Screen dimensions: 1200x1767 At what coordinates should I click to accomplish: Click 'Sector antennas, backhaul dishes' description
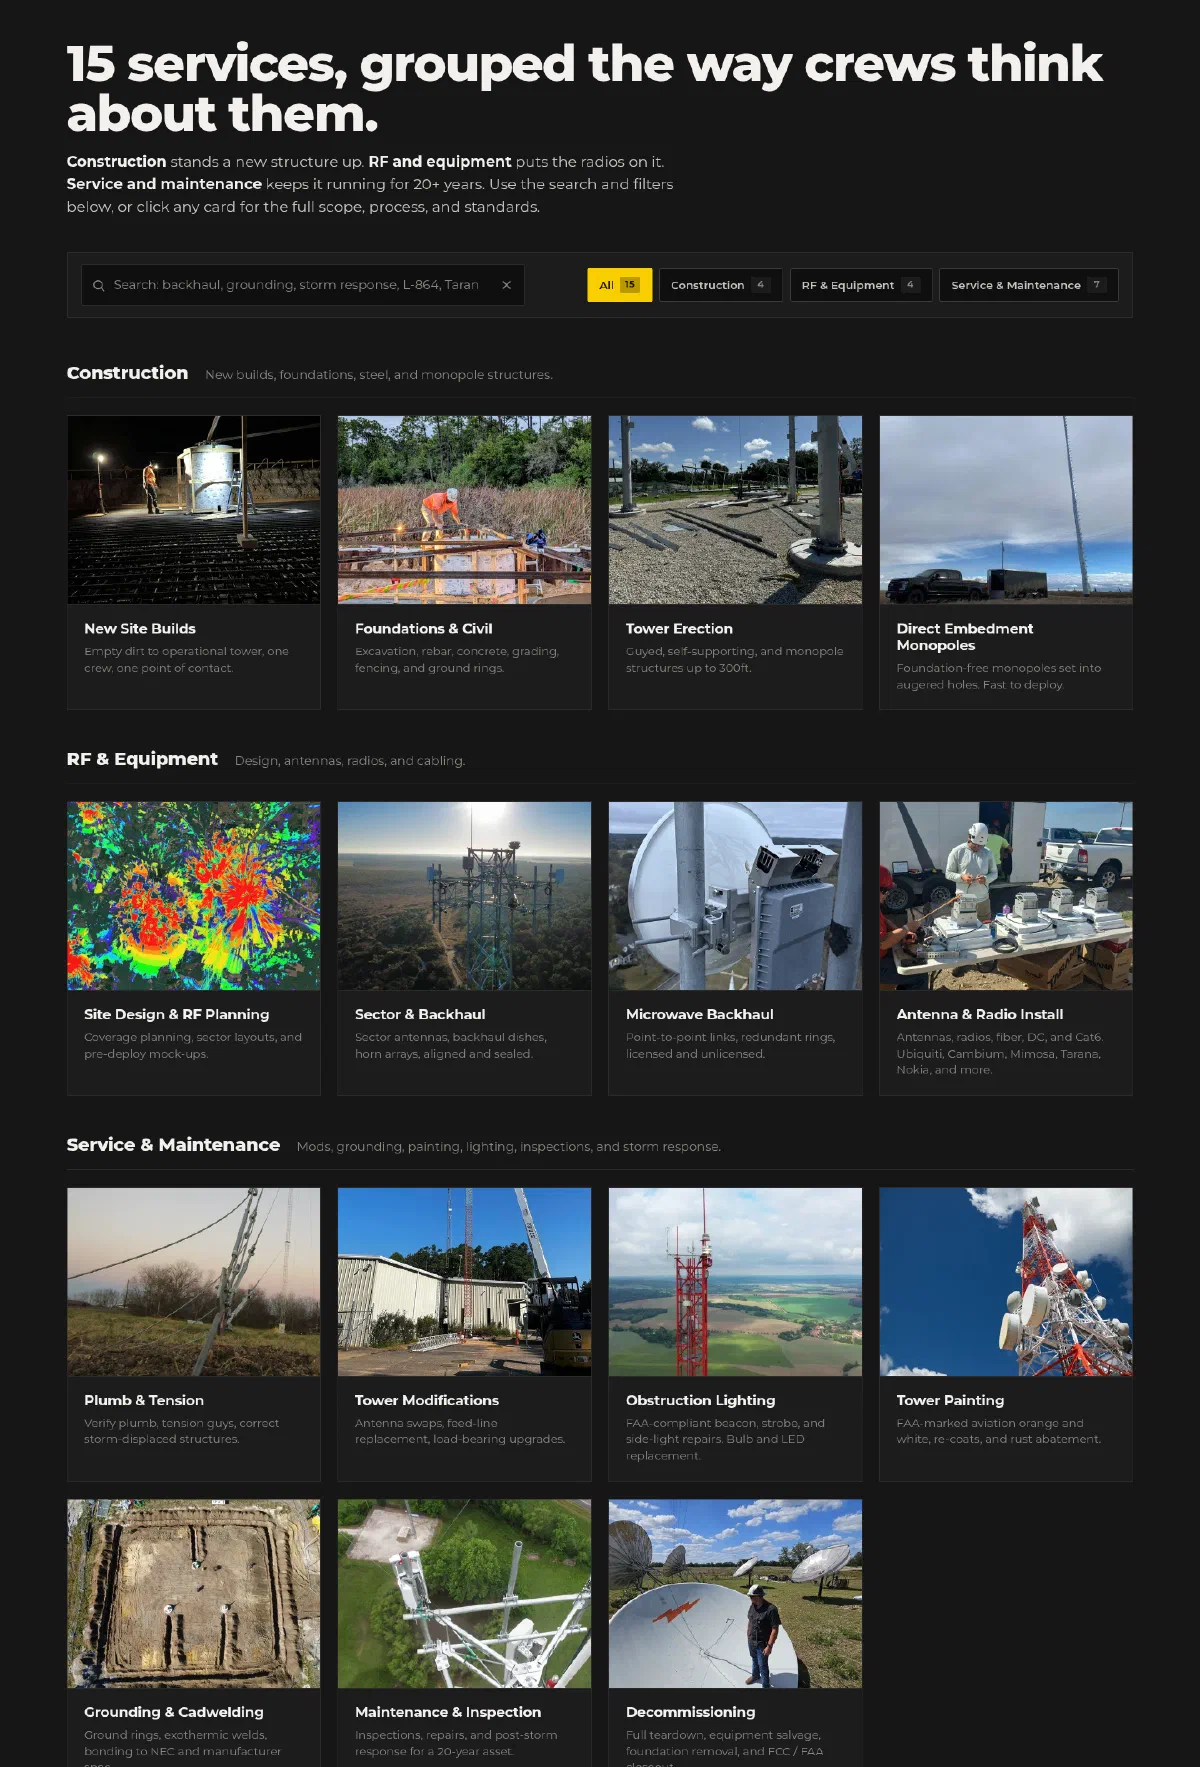(451, 1046)
